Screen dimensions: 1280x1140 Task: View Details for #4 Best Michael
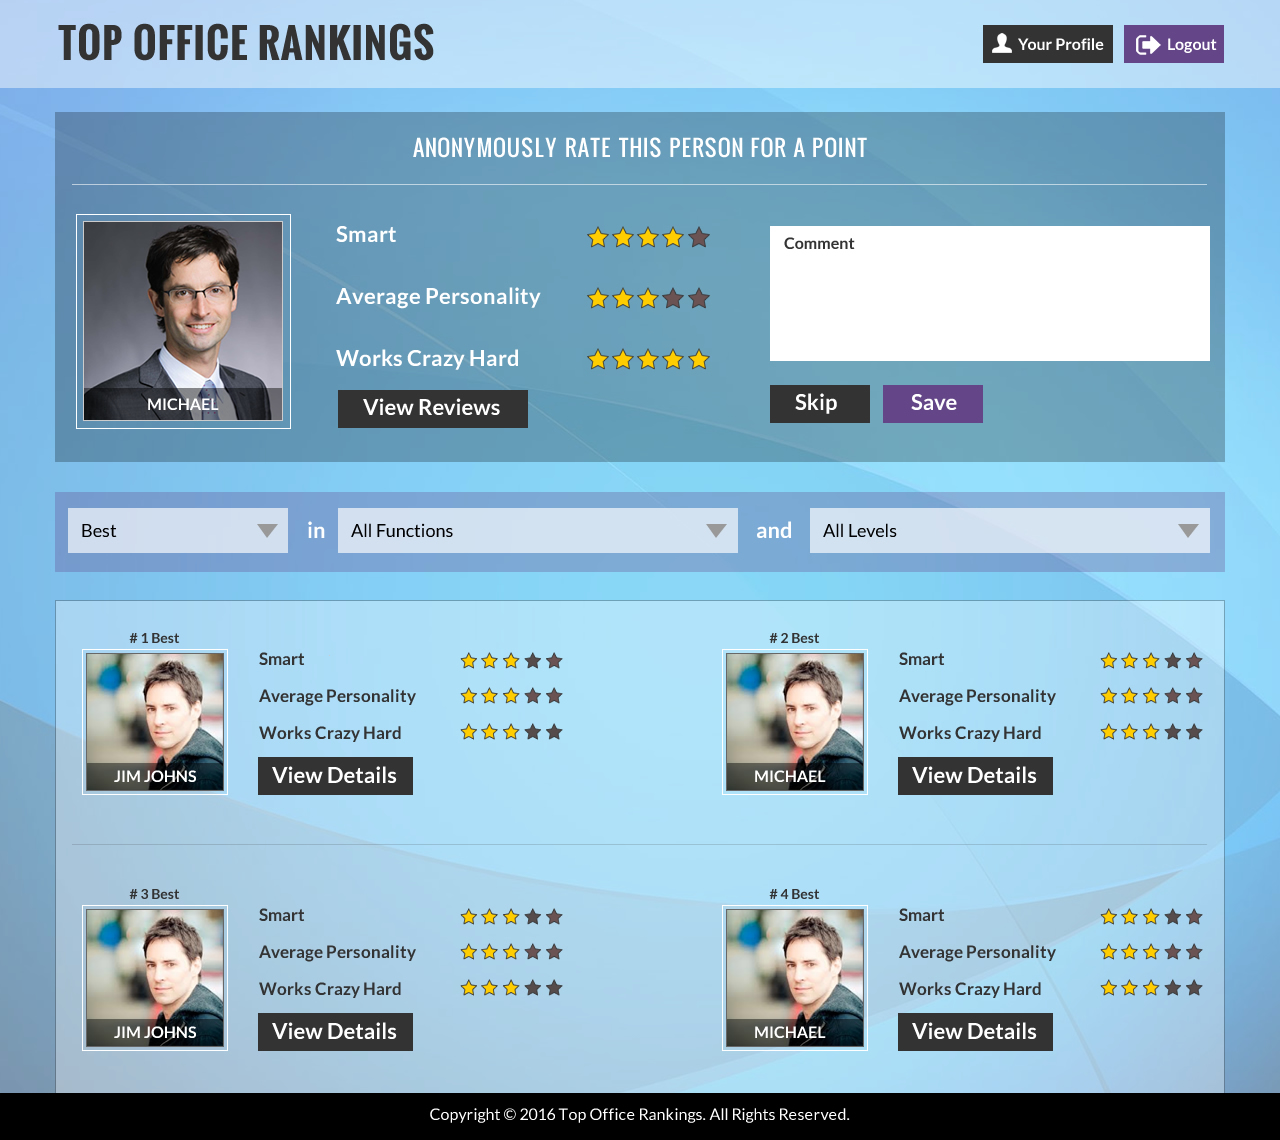[x=975, y=1032]
